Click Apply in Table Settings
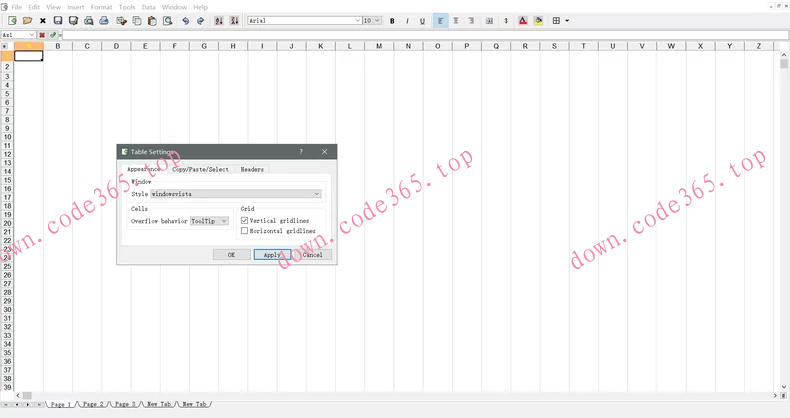The height and width of the screenshot is (418, 790). [x=272, y=255]
